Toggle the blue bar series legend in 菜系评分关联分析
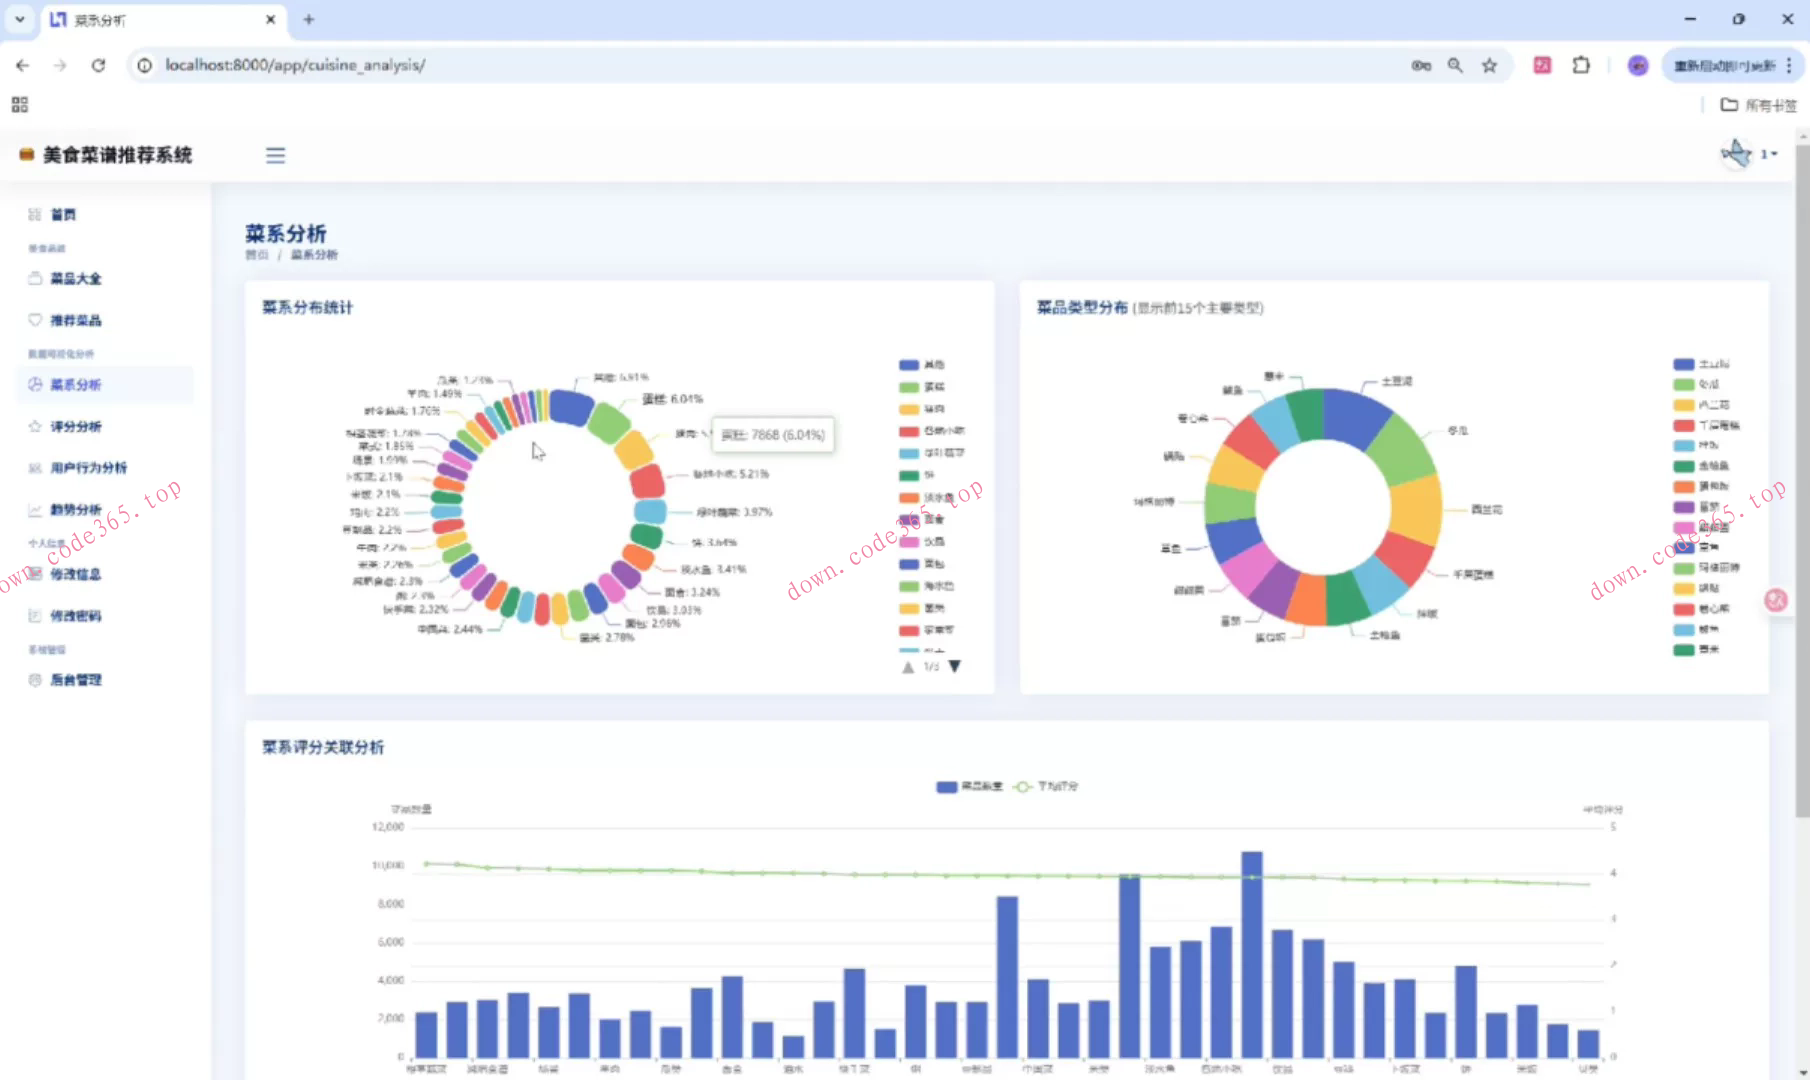 click(946, 787)
